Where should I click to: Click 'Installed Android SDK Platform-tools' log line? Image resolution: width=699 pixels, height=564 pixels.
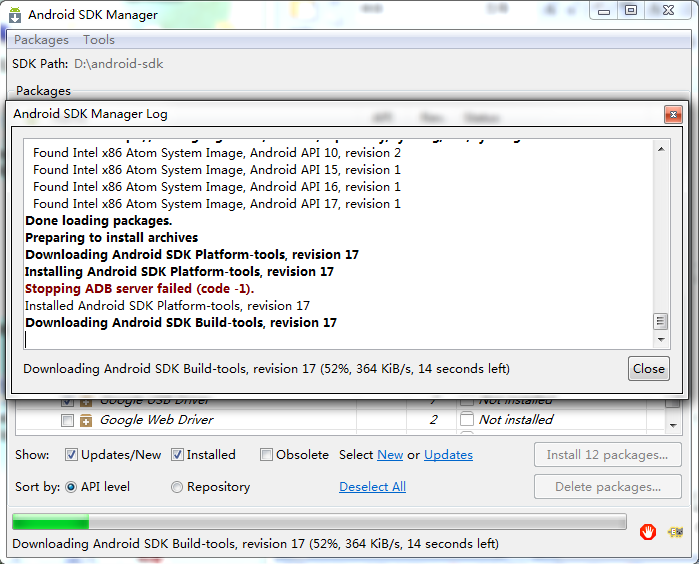click(x=167, y=306)
